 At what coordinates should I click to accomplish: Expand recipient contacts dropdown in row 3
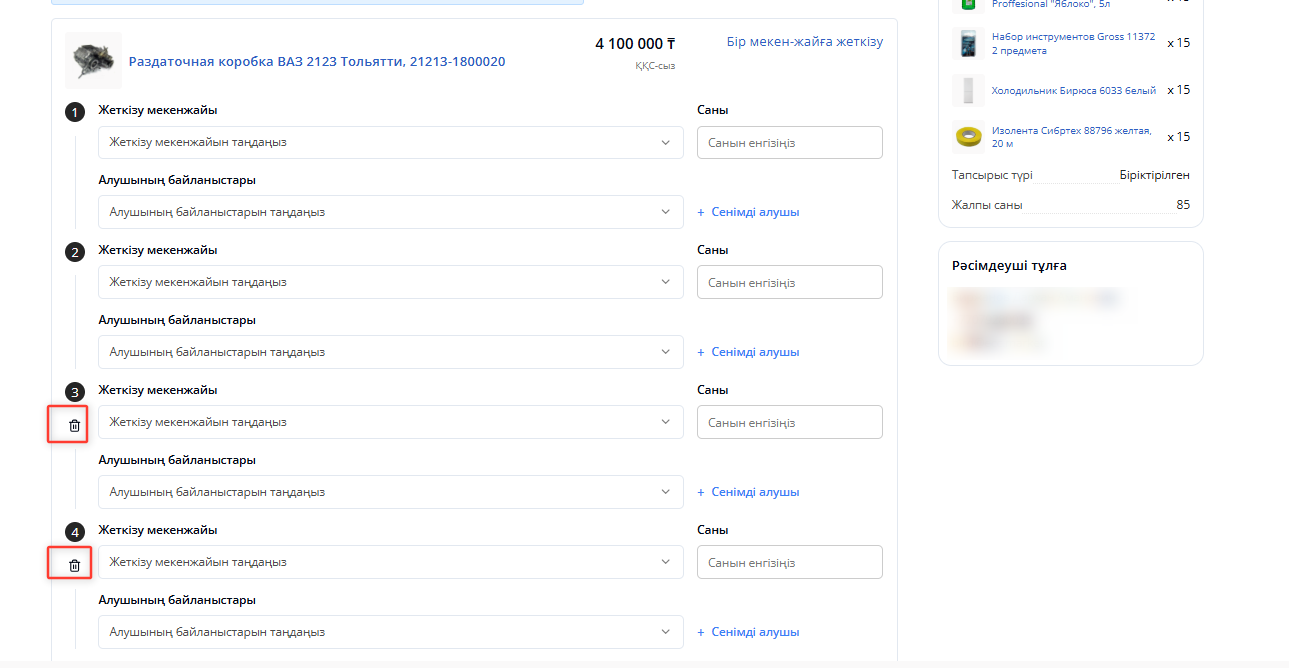(x=390, y=492)
